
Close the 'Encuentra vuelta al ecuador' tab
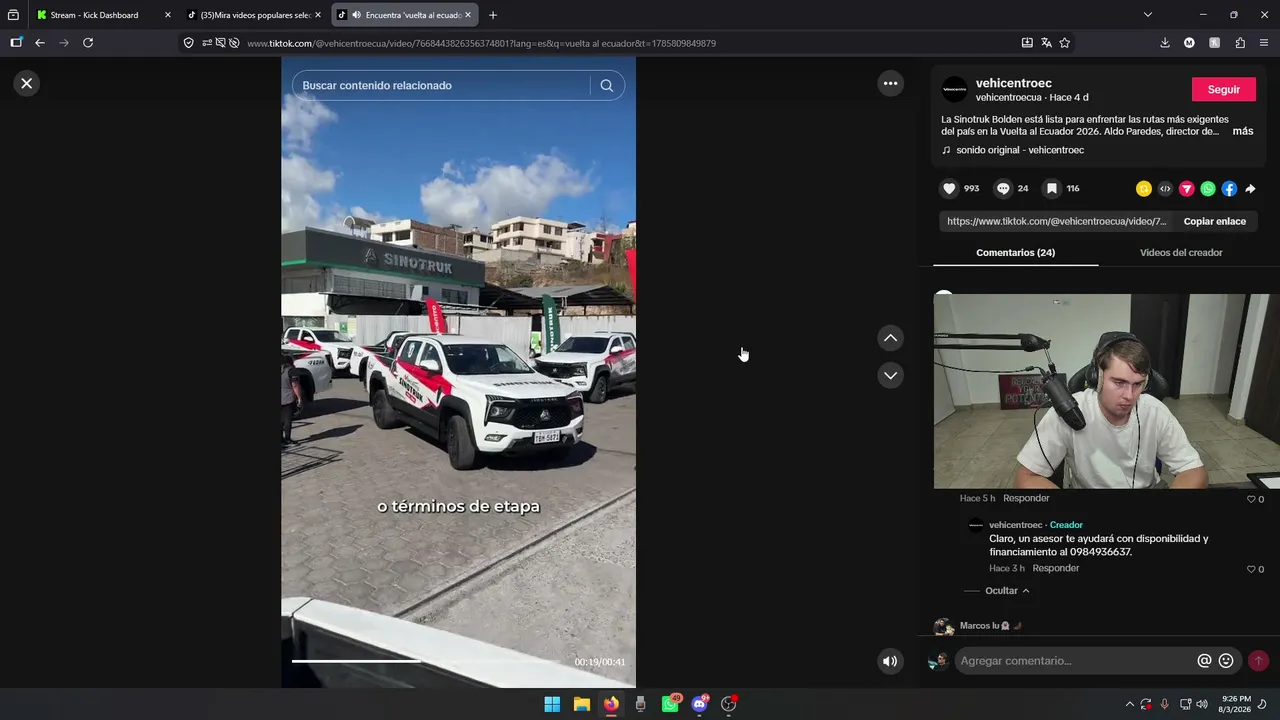click(468, 15)
